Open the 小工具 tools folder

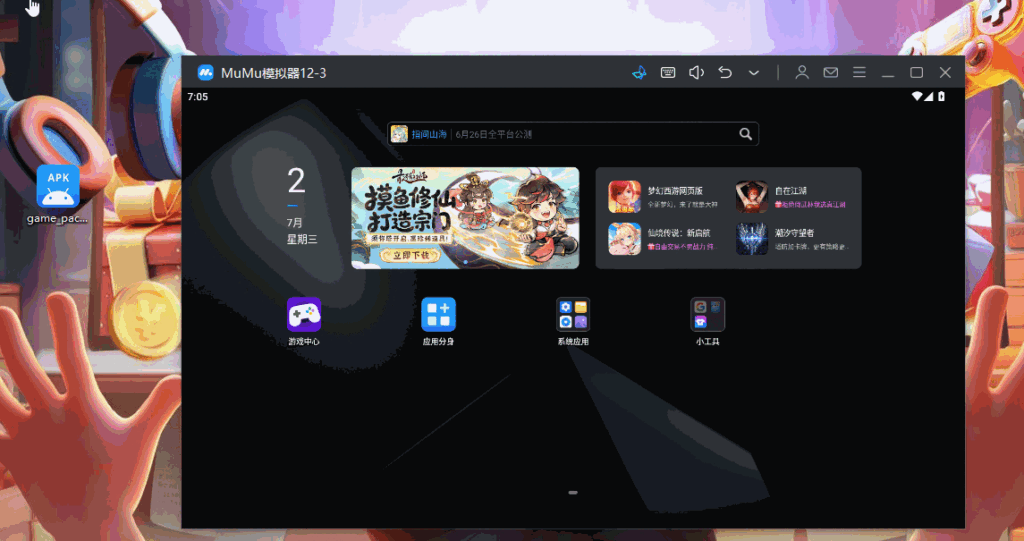(707, 314)
